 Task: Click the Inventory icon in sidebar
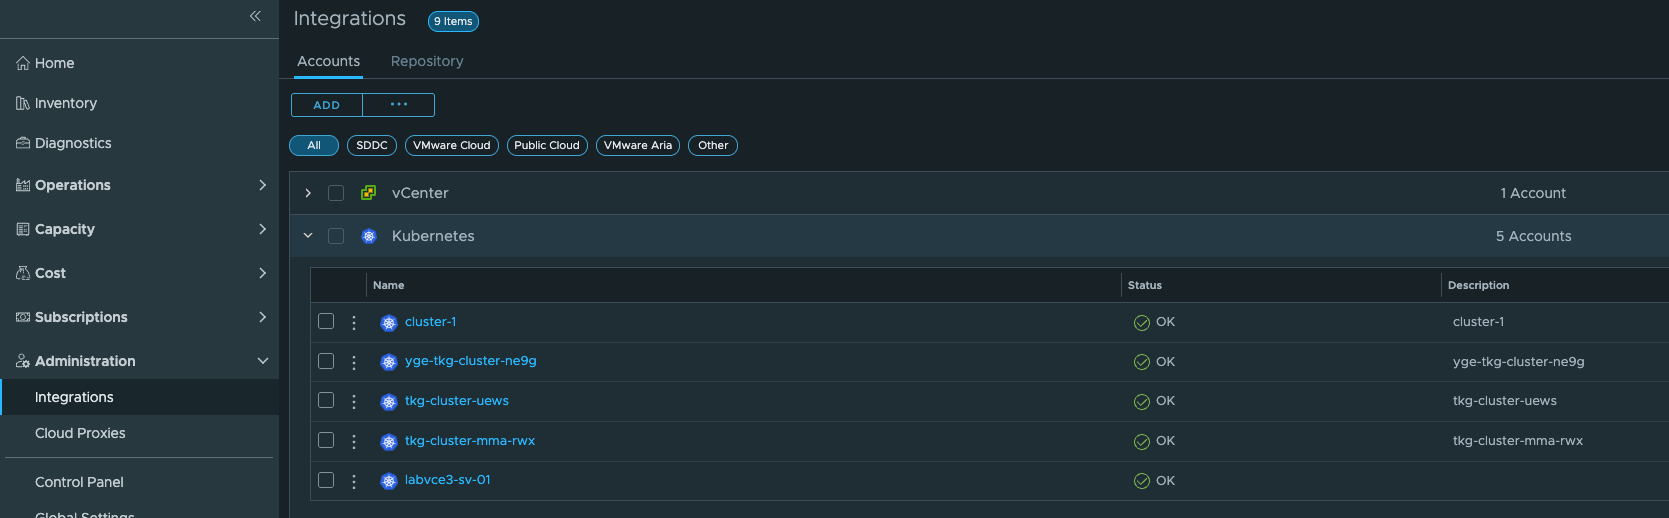click(23, 103)
